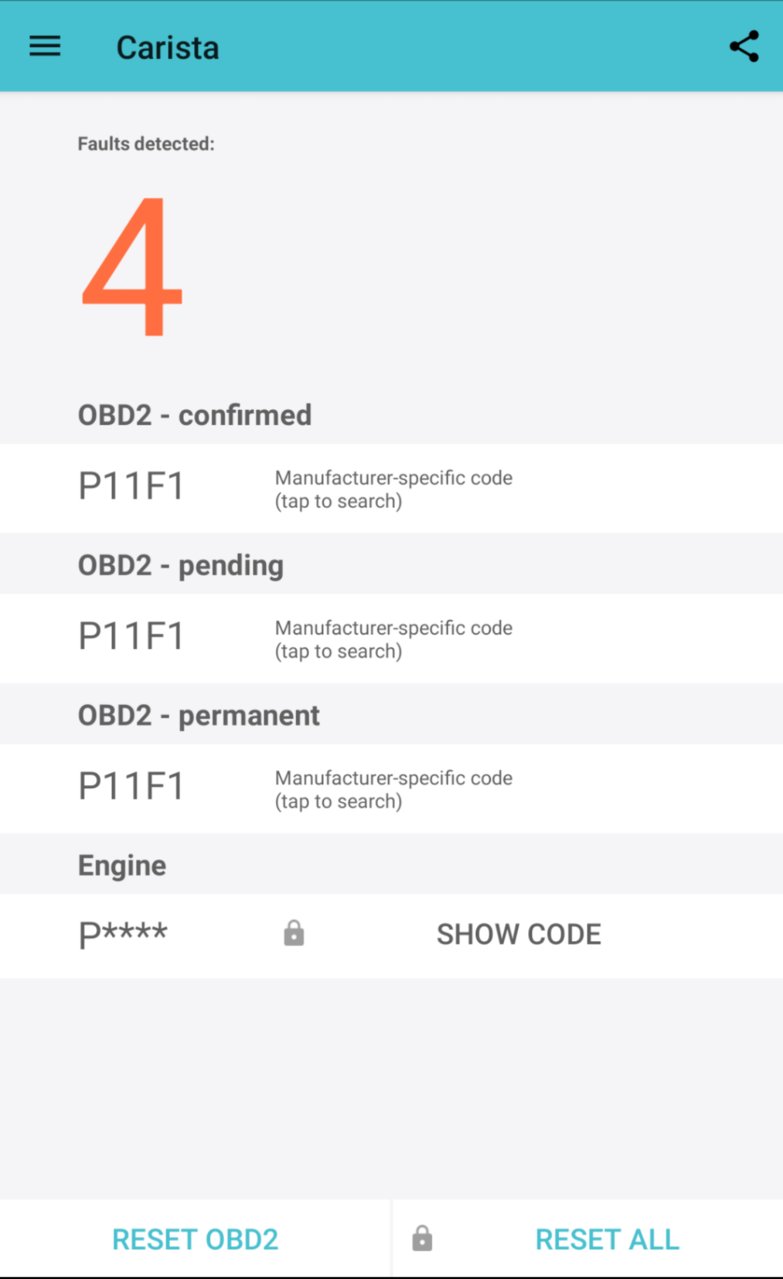
Task: Tap the lock icon beside RESET ALL
Action: pos(422,1239)
